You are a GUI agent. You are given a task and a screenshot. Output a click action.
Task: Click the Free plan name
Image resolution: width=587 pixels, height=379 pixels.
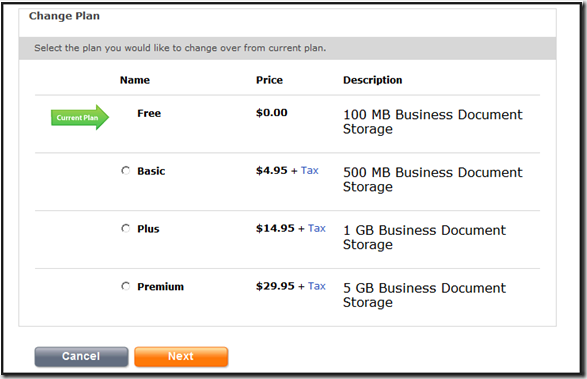[149, 113]
